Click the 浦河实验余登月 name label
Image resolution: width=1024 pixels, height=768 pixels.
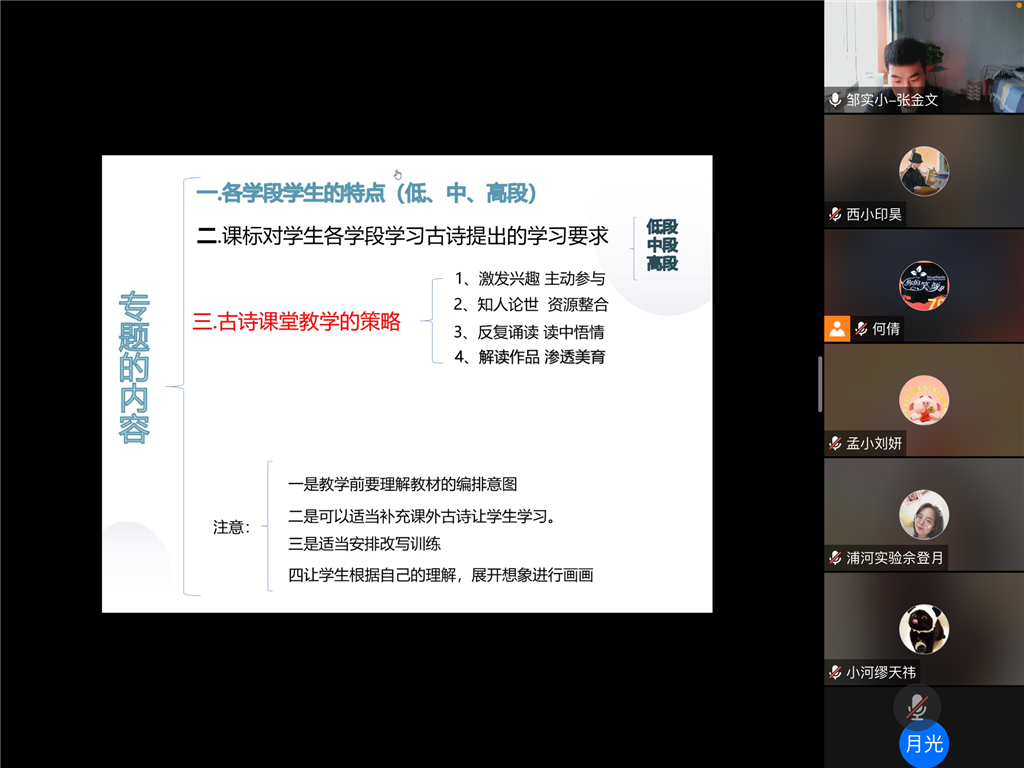click(894, 557)
